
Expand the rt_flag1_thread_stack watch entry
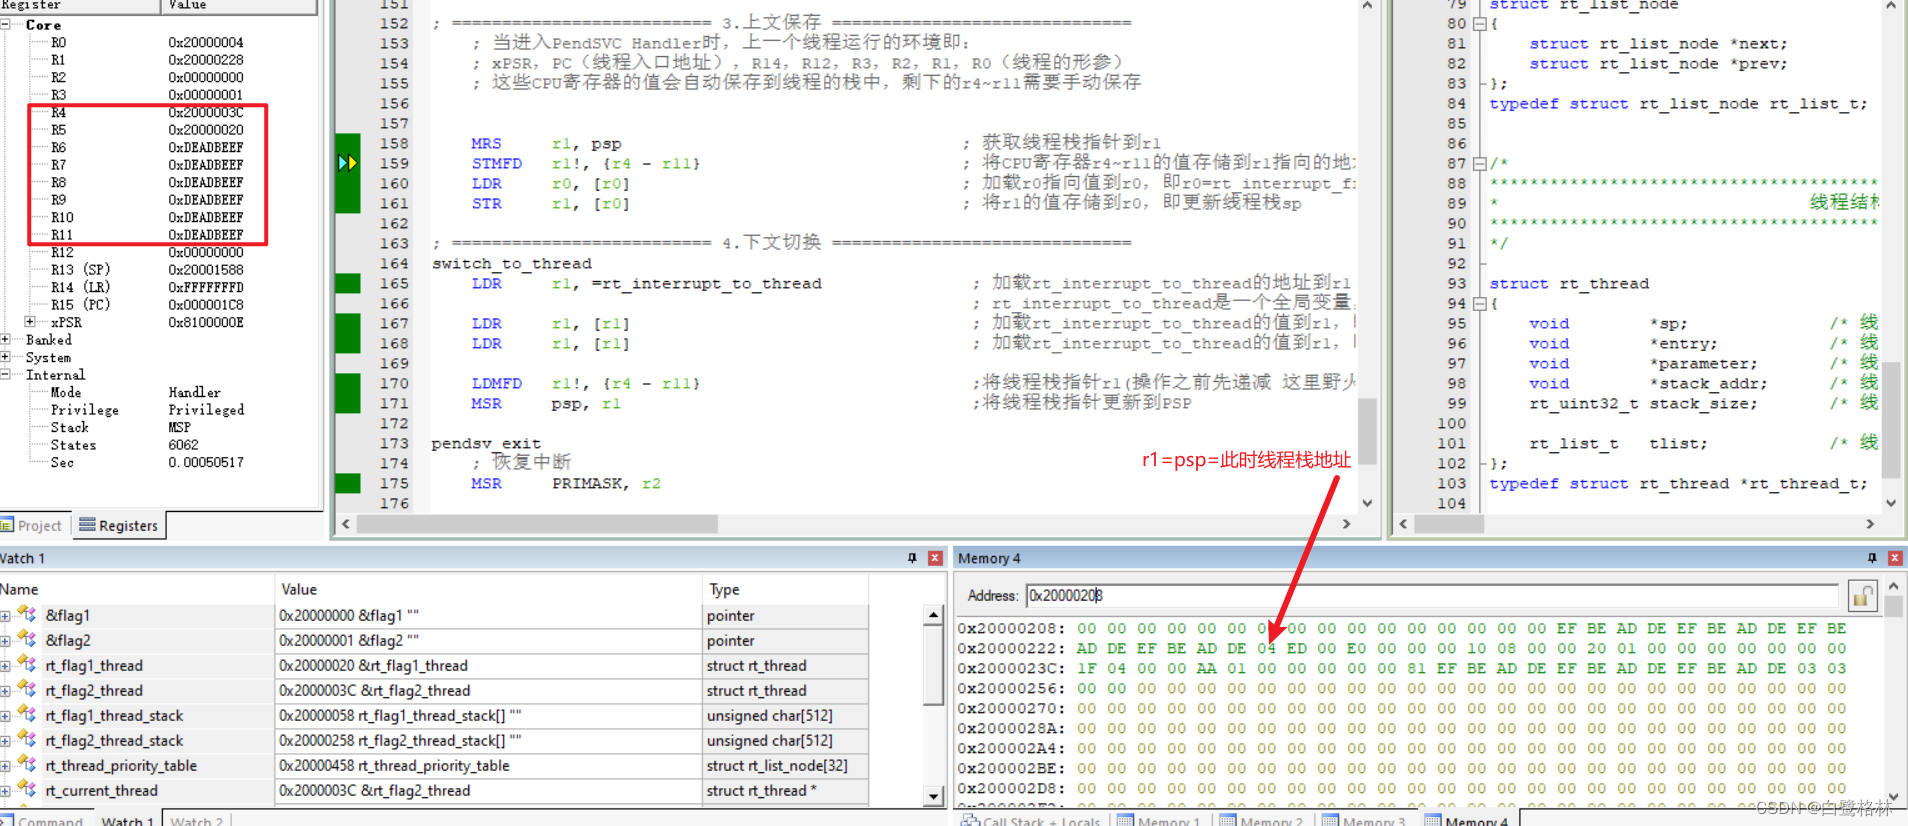click(x=5, y=716)
